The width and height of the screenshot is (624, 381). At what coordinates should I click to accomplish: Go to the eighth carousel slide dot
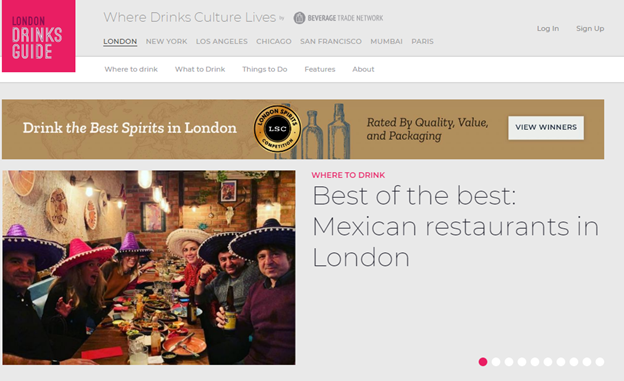tap(574, 362)
